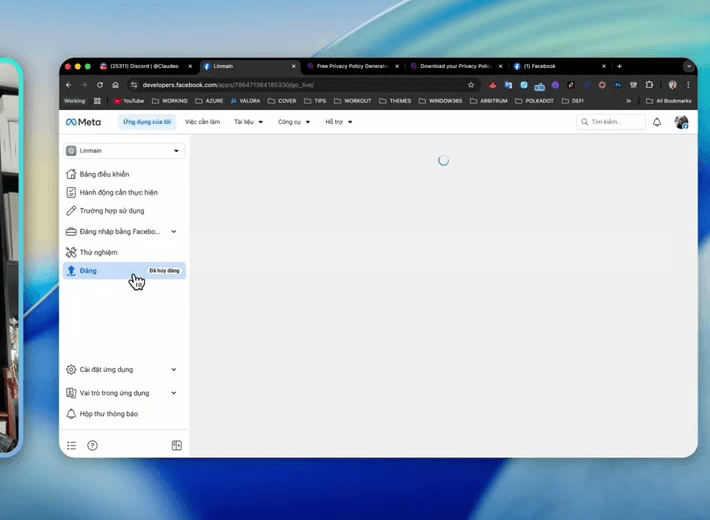This screenshot has width=710, height=520.
Task: Open the WORKOUT bookmark folder
Action: (352, 101)
